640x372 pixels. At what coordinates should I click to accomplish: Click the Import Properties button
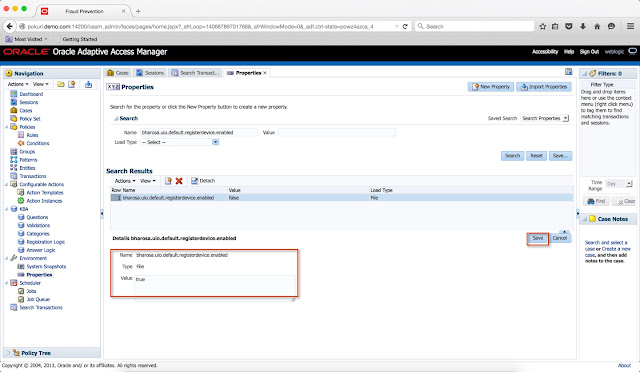[x=544, y=87]
